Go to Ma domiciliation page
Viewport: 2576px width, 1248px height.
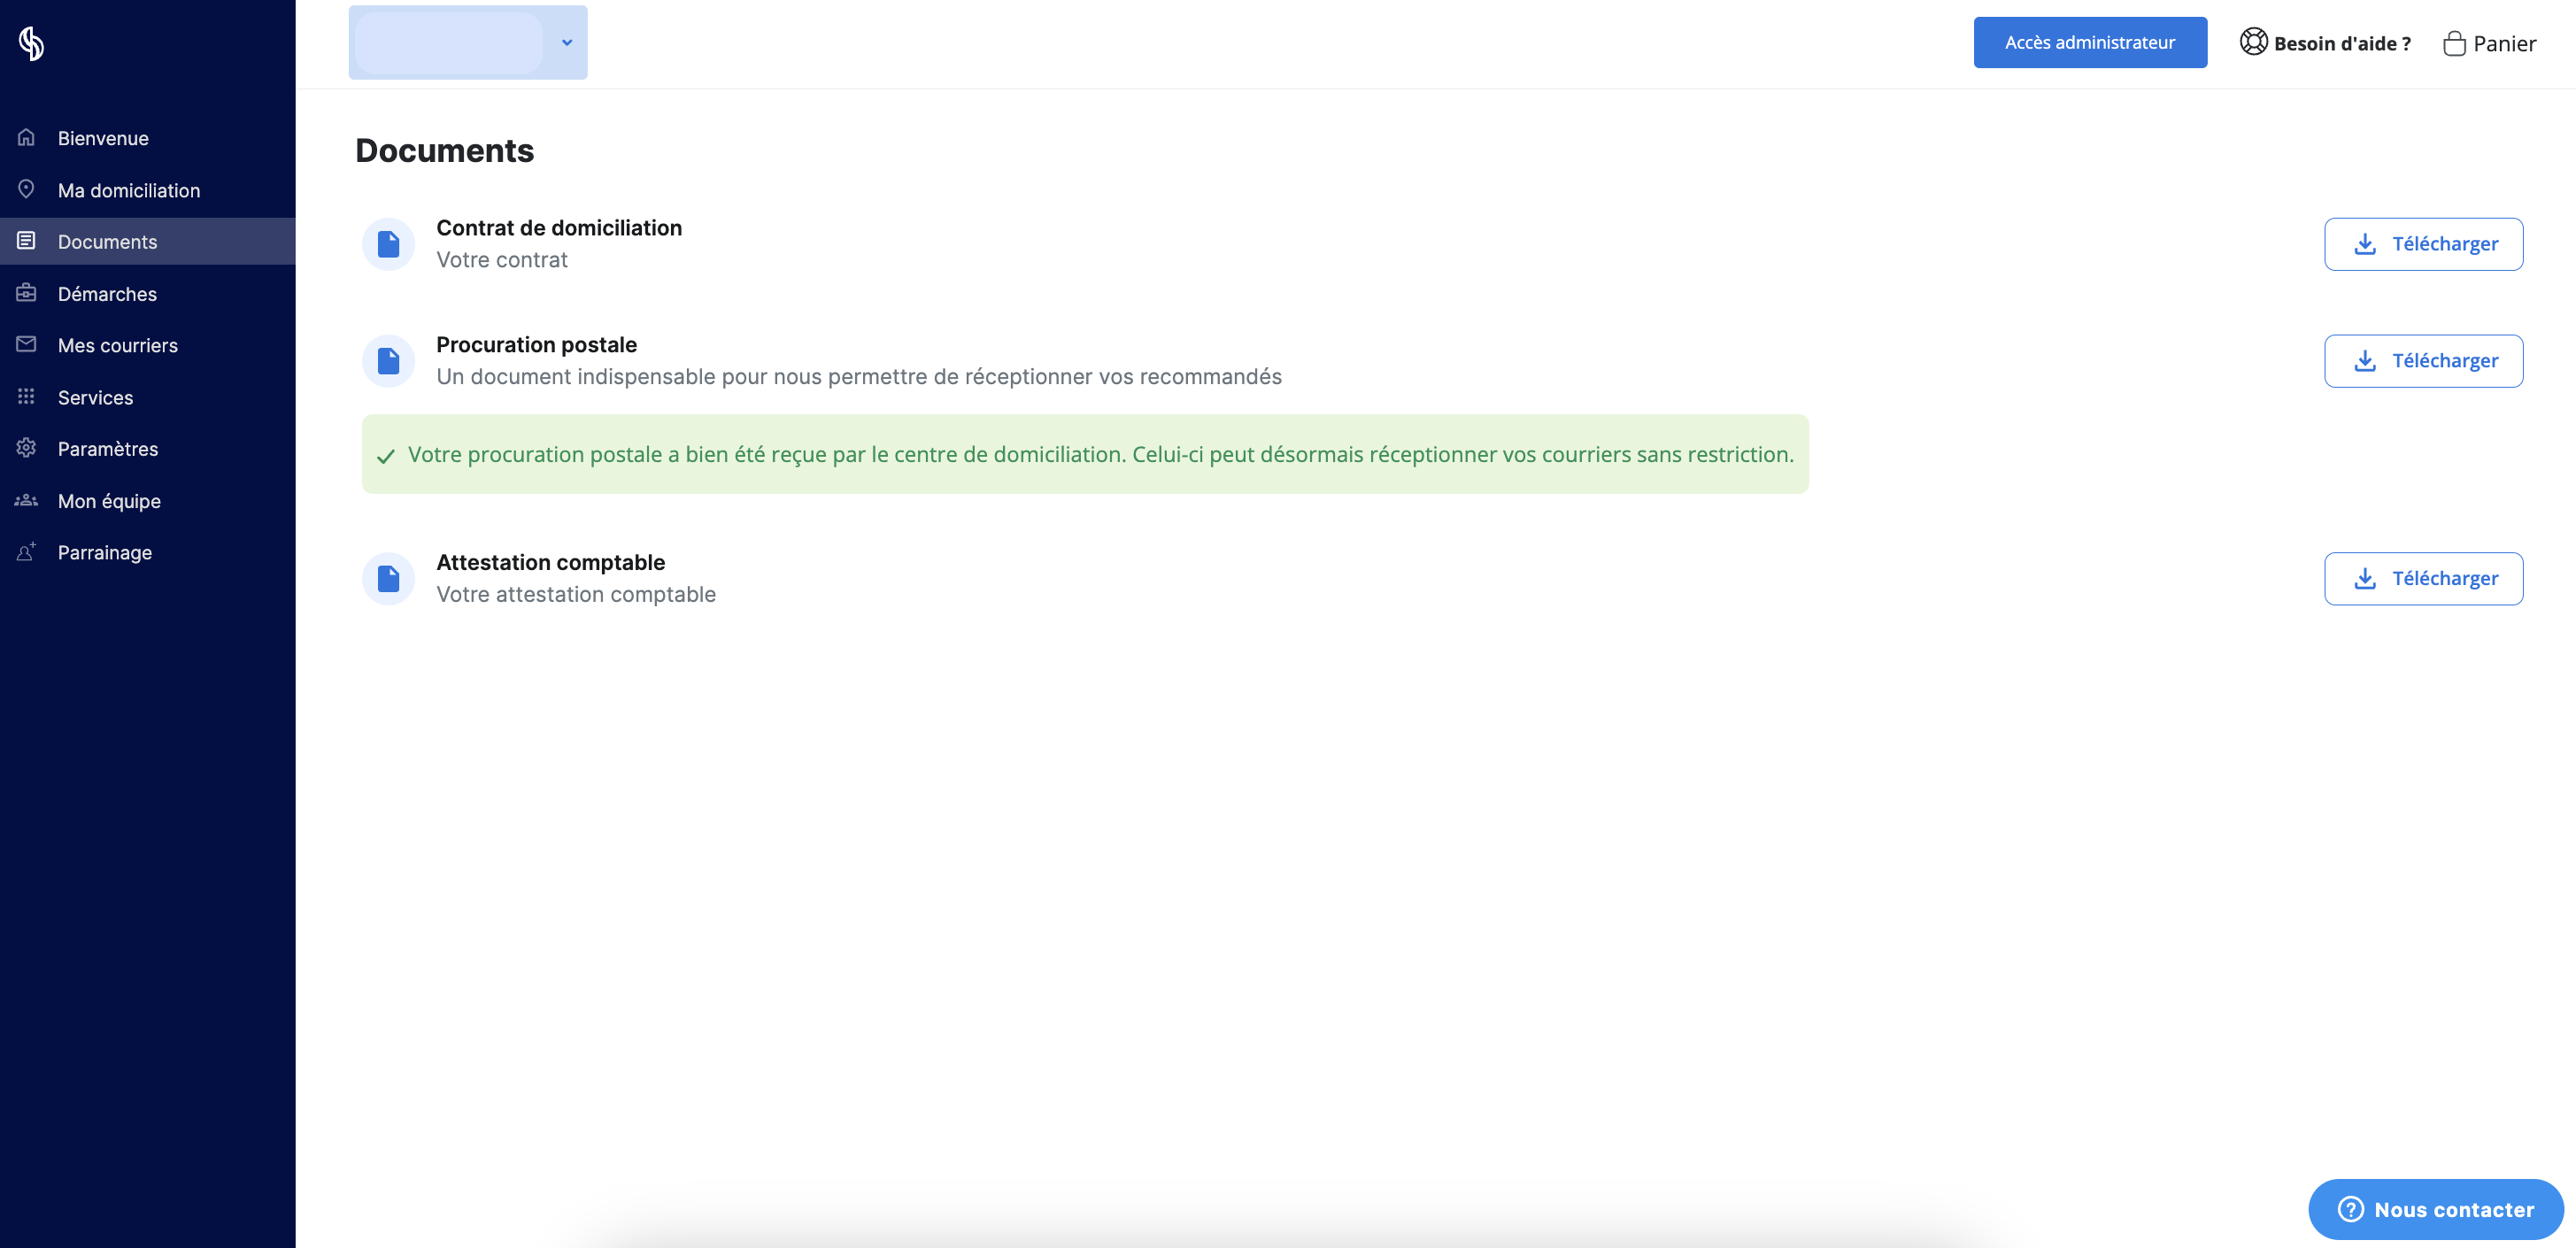(x=148, y=190)
